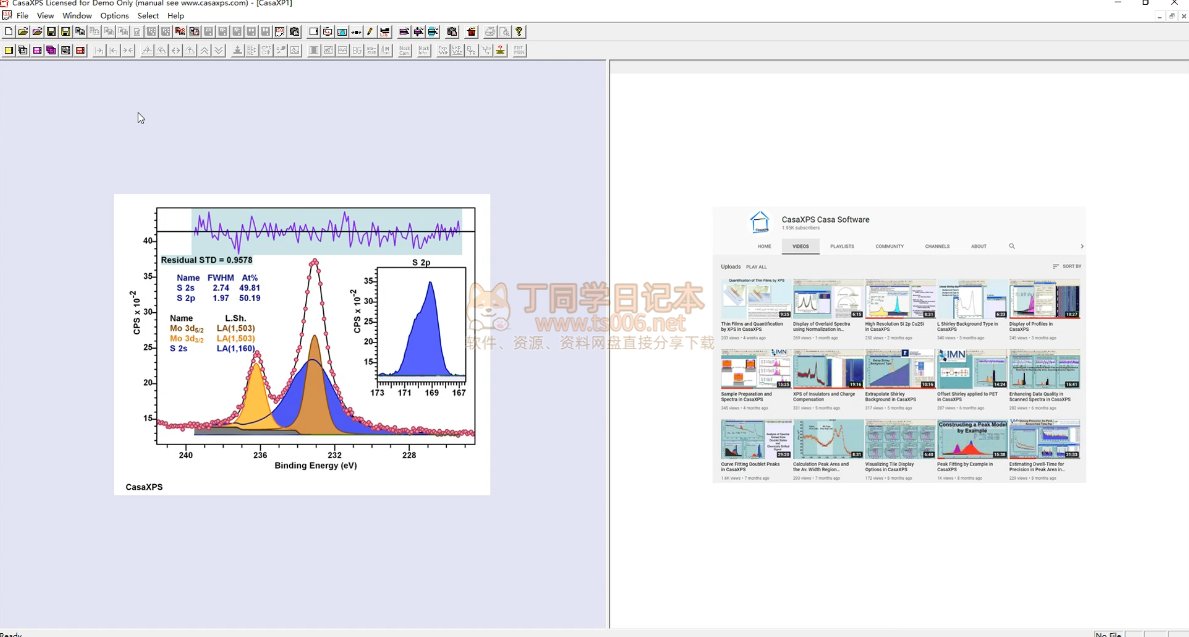Click the COMMUNITY tab in the YouTube channel image
The height and width of the screenshot is (637, 1189).
coord(889,246)
